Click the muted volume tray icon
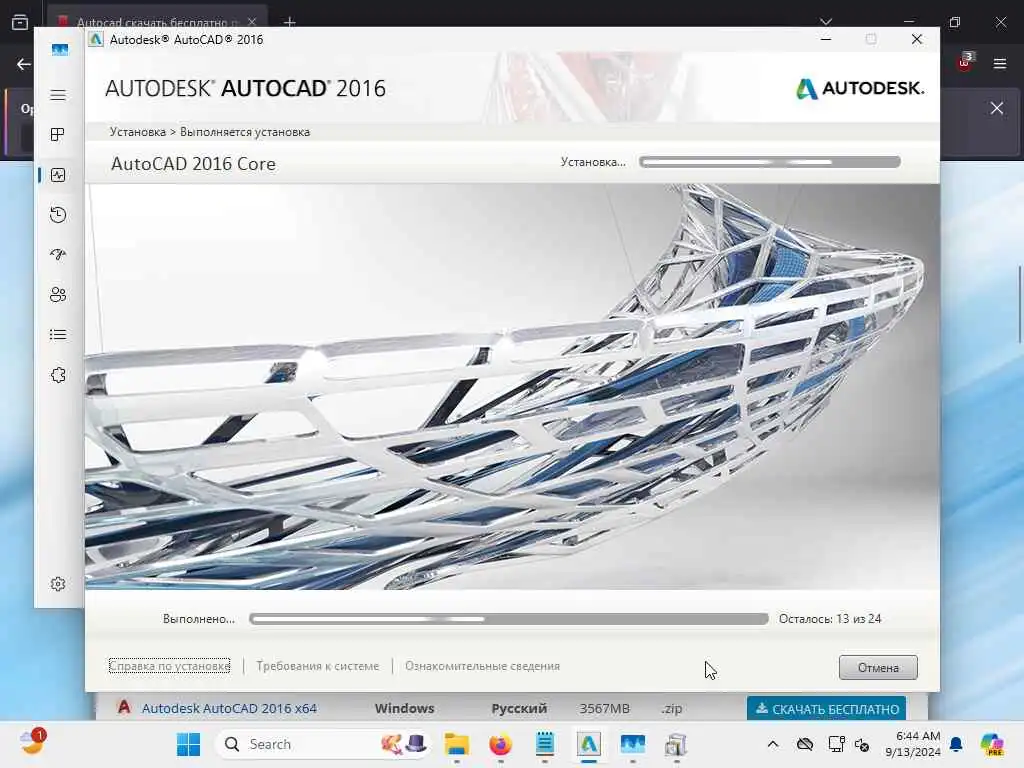1024x768 pixels. (862, 744)
